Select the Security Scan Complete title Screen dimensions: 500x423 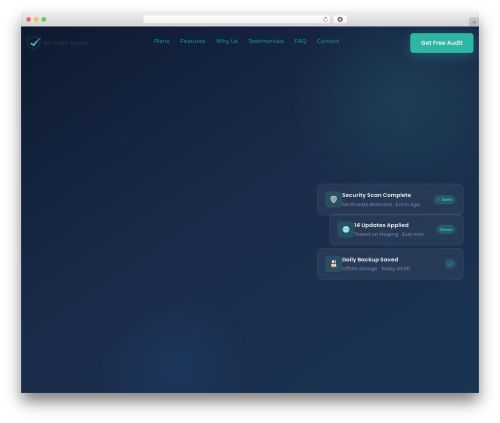(x=376, y=195)
